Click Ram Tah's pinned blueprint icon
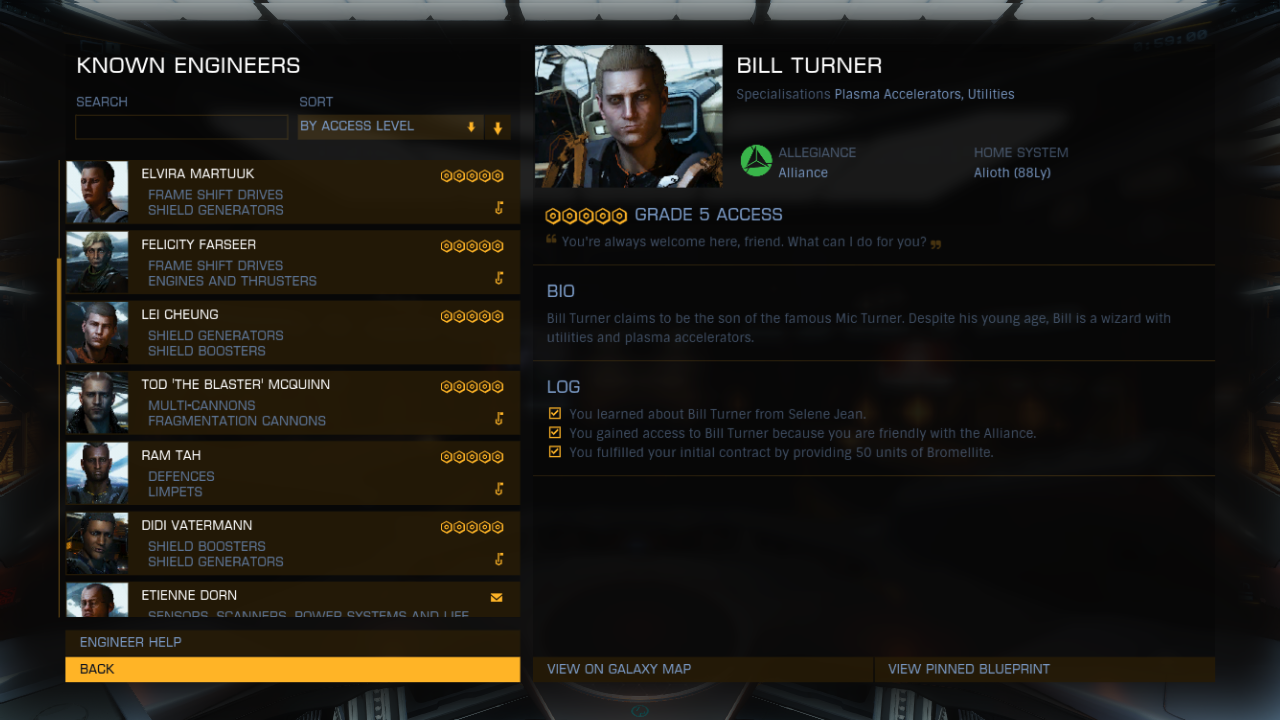Screen dimensions: 1280x720 click(499, 489)
